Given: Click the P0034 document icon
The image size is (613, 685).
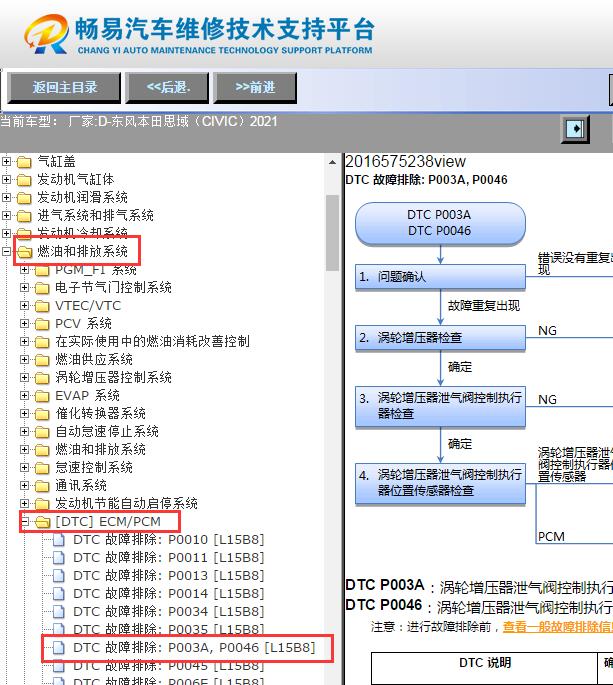Looking at the screenshot, I should 59,612.
